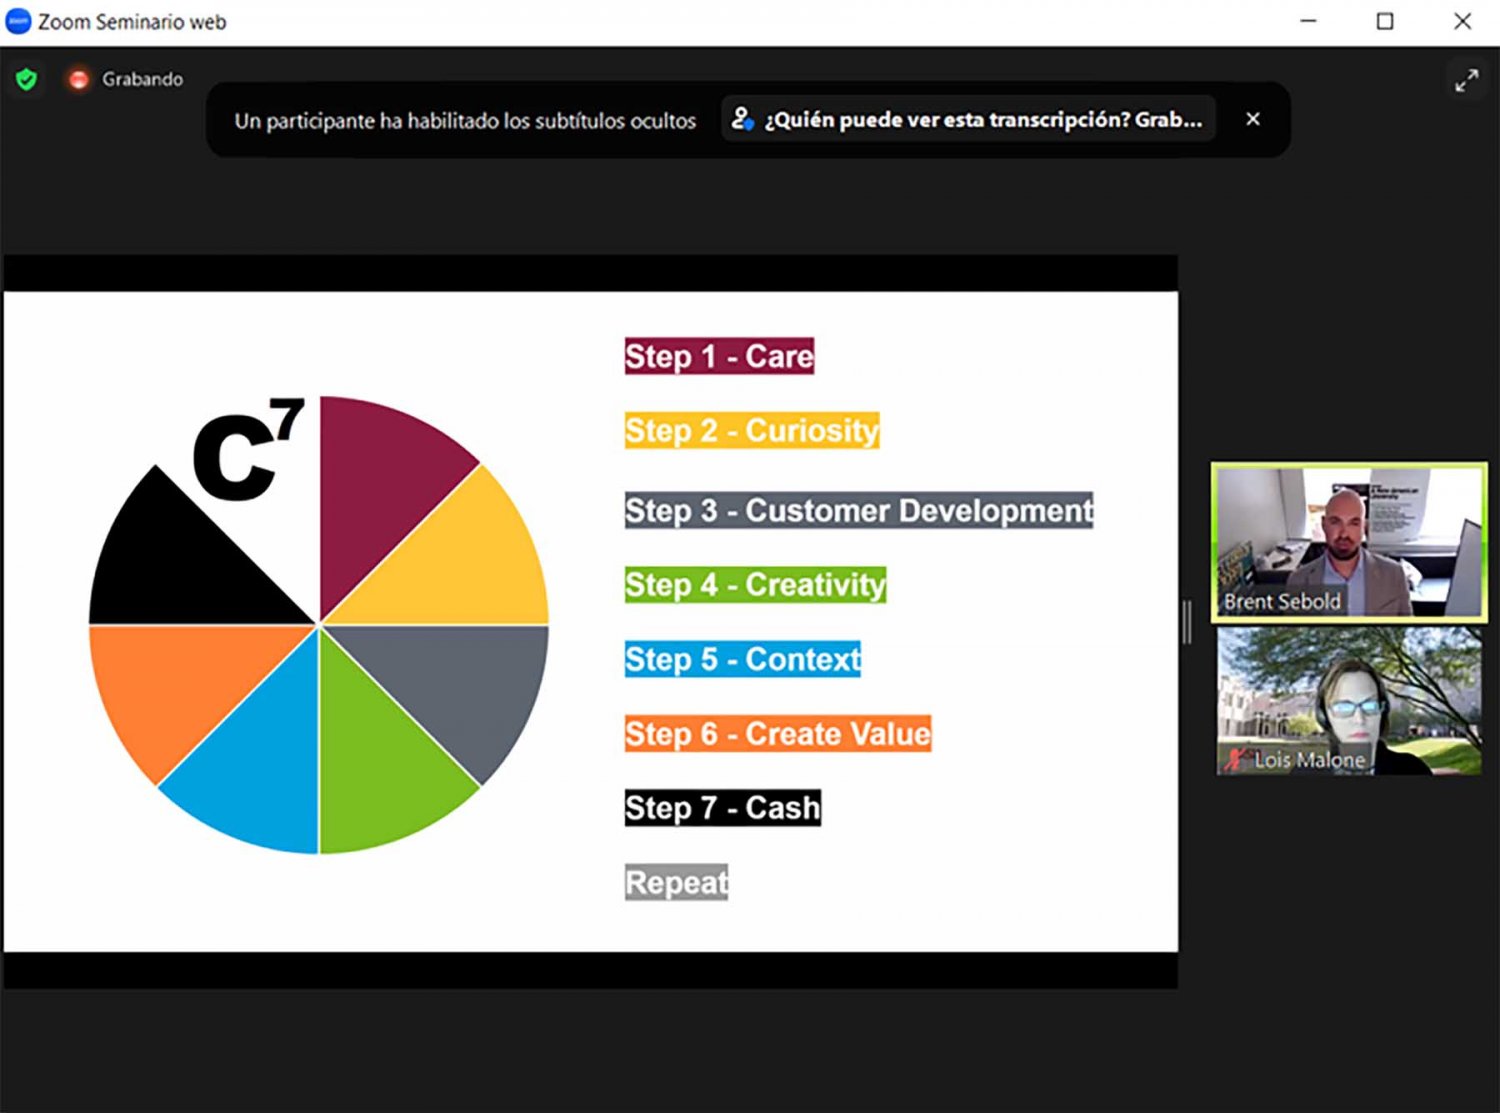Close the Zoom webinar window
1500x1113 pixels.
1462,21
